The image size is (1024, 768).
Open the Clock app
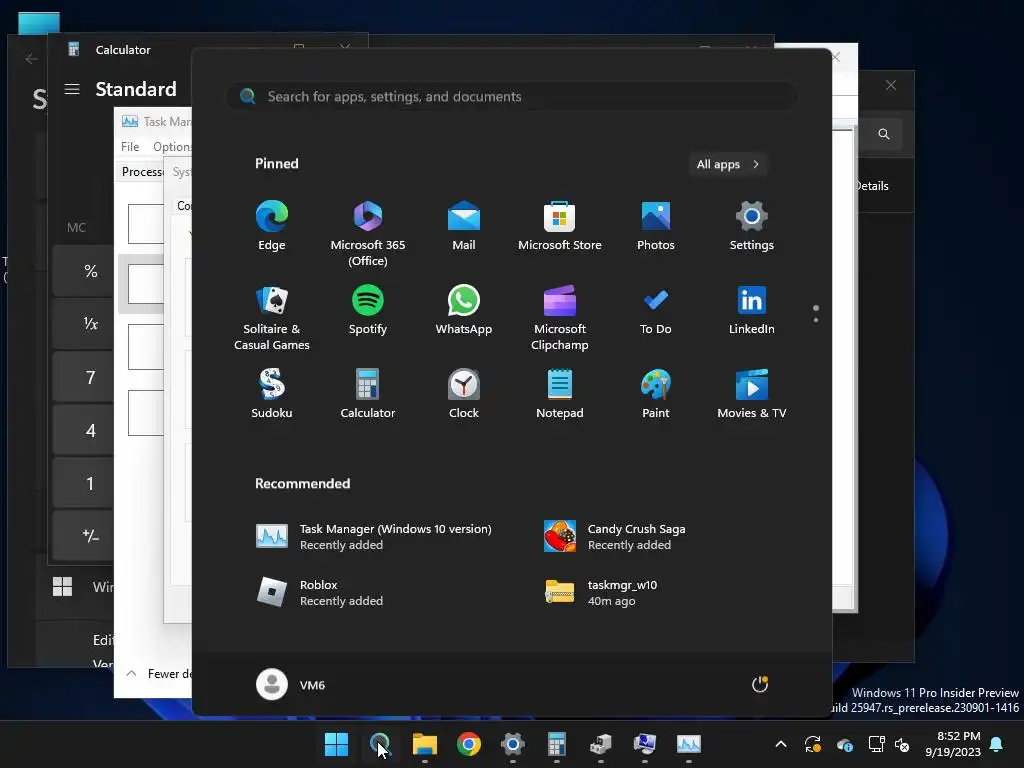(464, 394)
